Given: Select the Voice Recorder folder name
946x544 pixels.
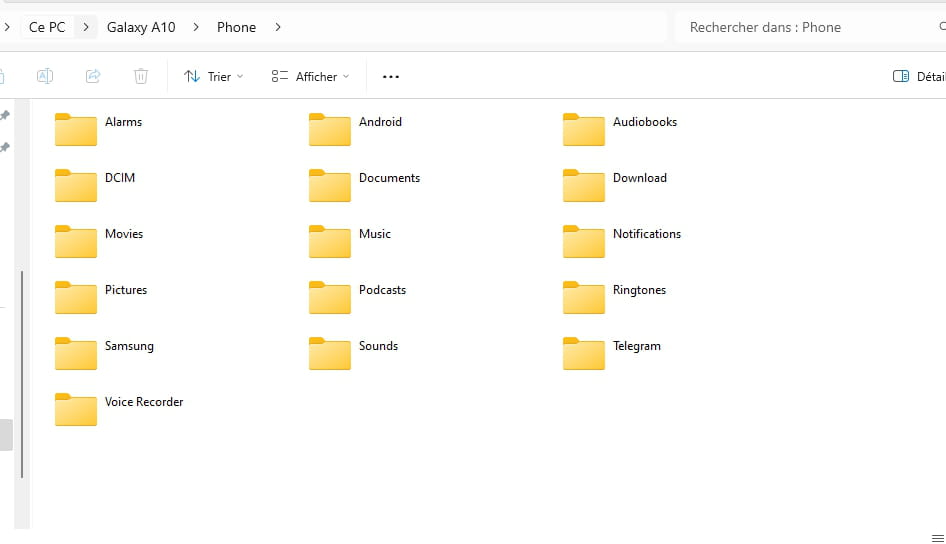Looking at the screenshot, I should pos(144,402).
